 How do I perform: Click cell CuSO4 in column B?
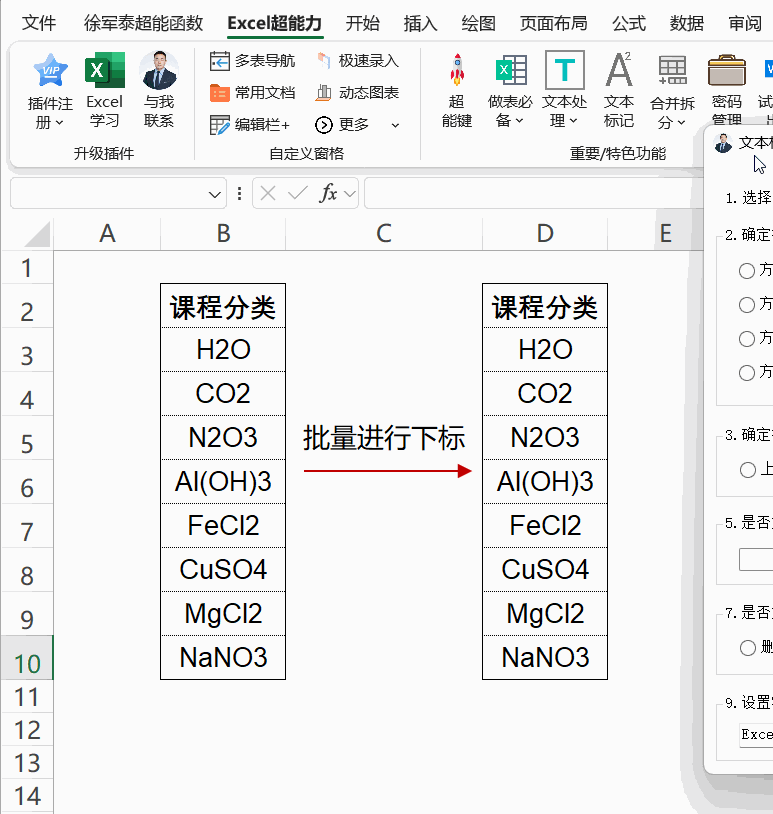point(223,569)
